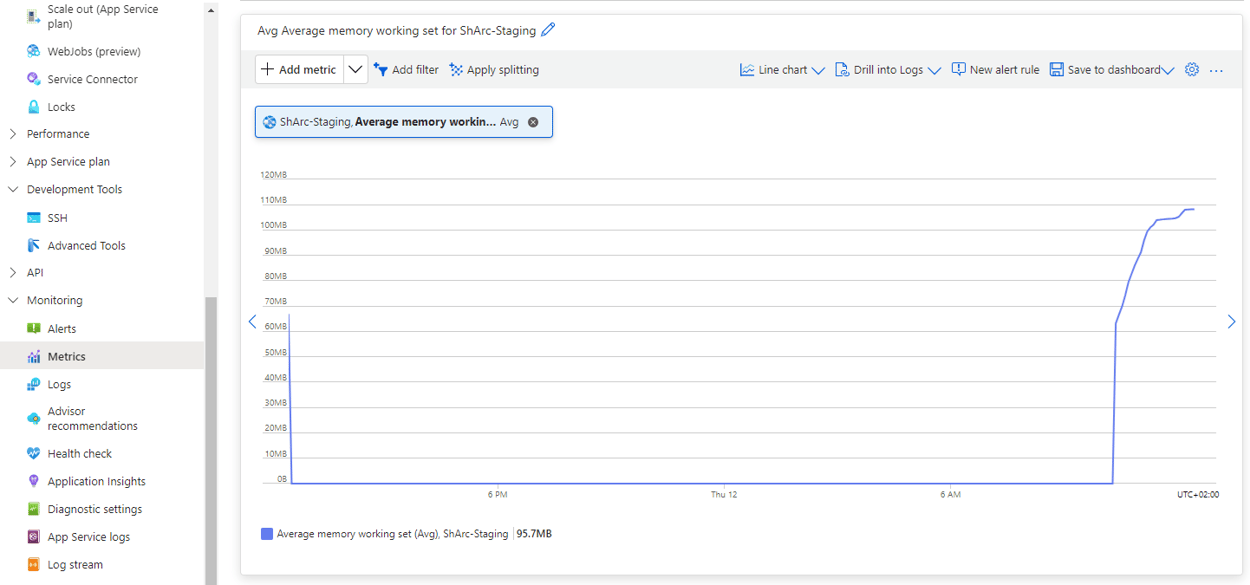Remove the ShArc-Staging metric pill

[533, 121]
